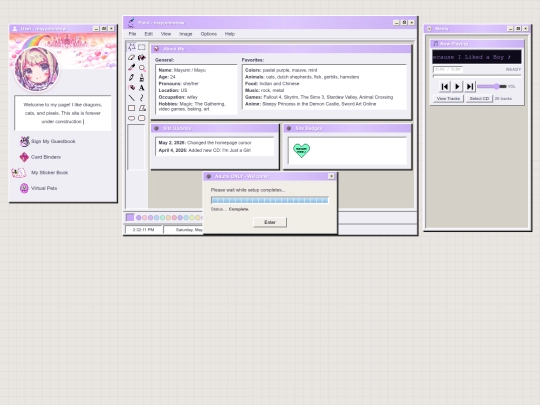The width and height of the screenshot is (540, 405).
Task: Click the '20 tracks' label
Action: pos(503,98)
